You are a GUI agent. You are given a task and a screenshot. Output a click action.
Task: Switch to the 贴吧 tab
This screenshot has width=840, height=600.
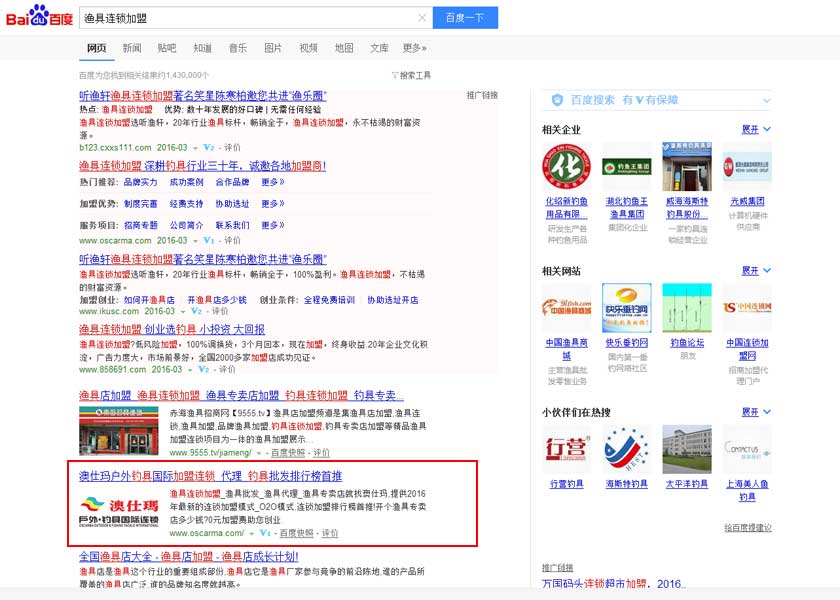pos(167,48)
